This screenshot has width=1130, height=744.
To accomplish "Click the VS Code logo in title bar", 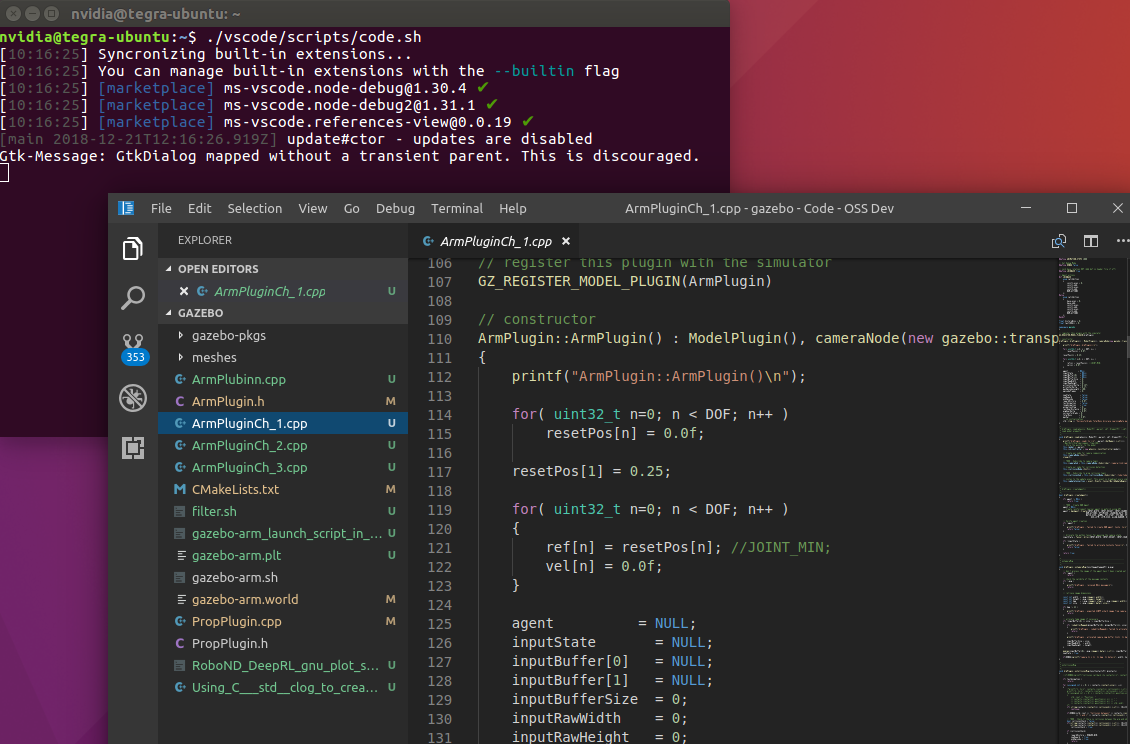I will (x=126, y=208).
